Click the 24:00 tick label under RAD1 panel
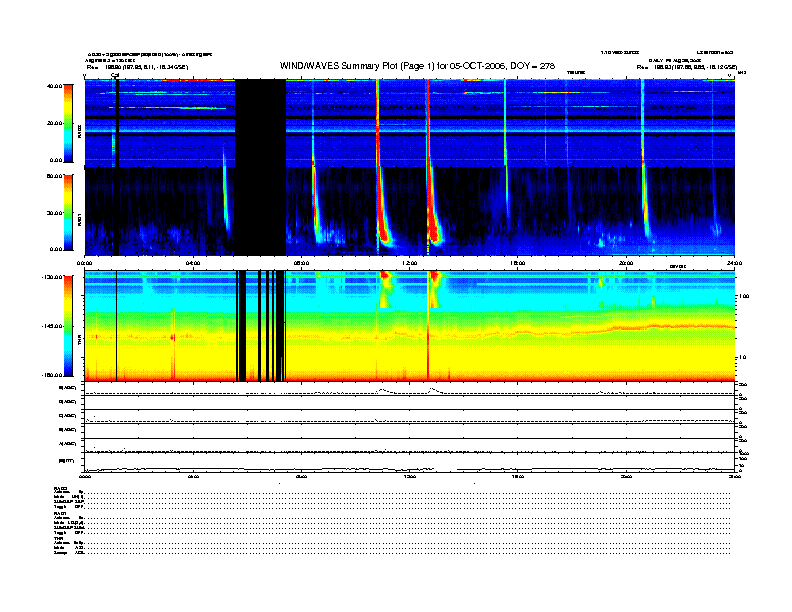 (x=734, y=263)
